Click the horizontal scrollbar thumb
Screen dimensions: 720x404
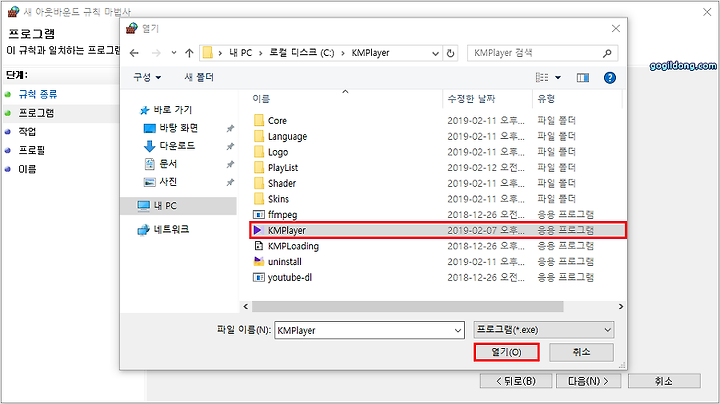(408, 306)
